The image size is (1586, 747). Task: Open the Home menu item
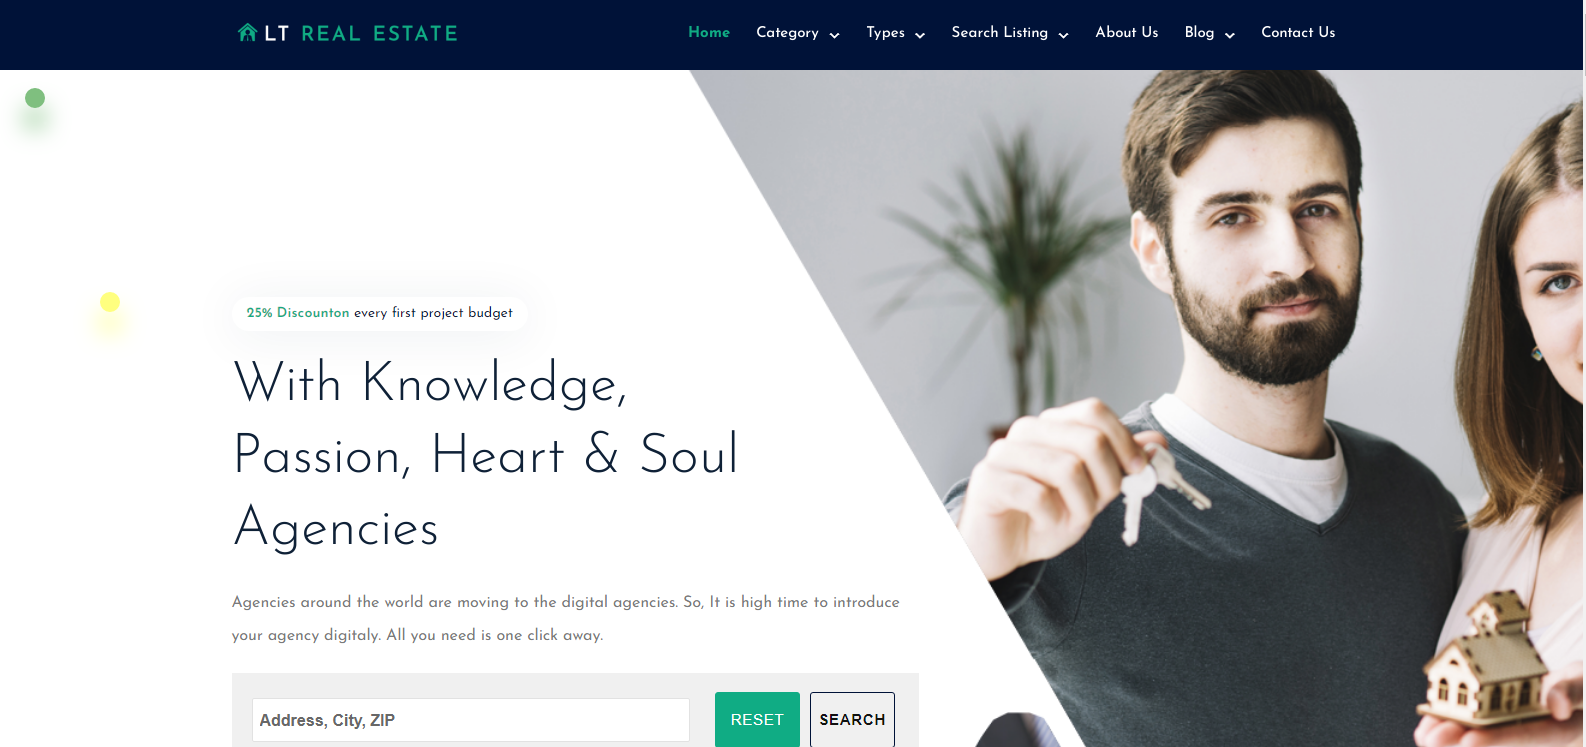[709, 32]
